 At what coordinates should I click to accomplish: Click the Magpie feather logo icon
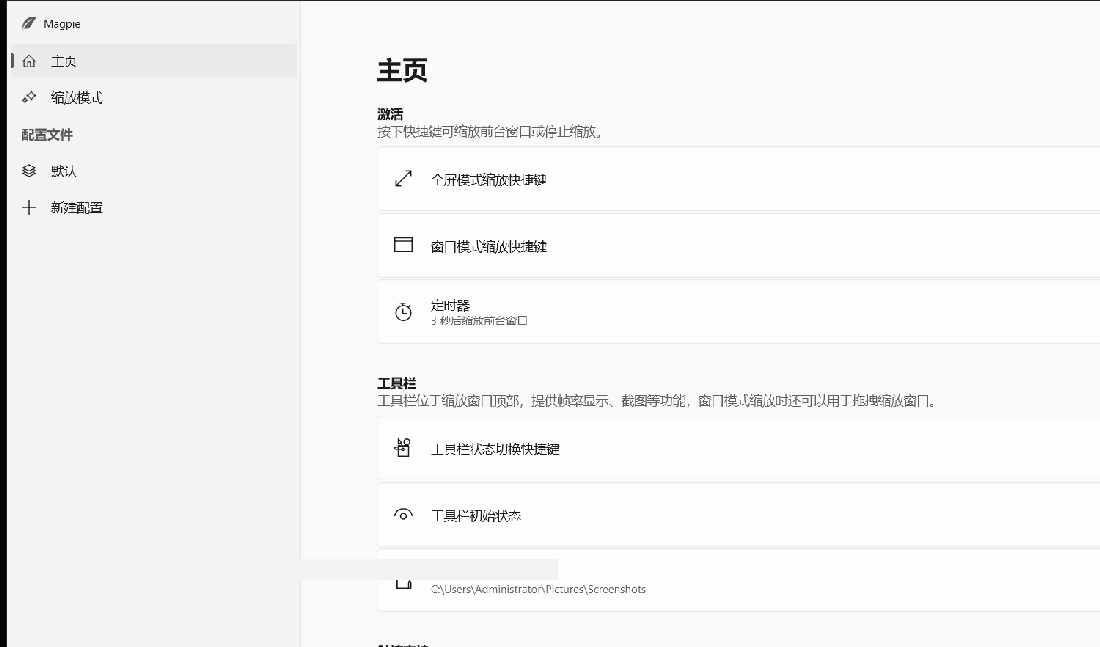(x=28, y=24)
